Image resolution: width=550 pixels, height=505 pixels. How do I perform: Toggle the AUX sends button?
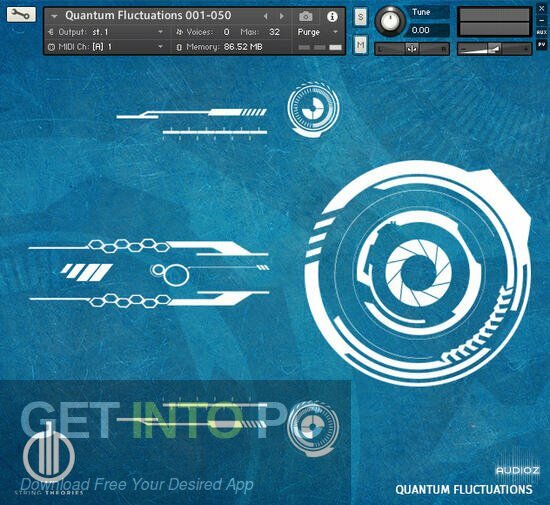pyautogui.click(x=542, y=32)
